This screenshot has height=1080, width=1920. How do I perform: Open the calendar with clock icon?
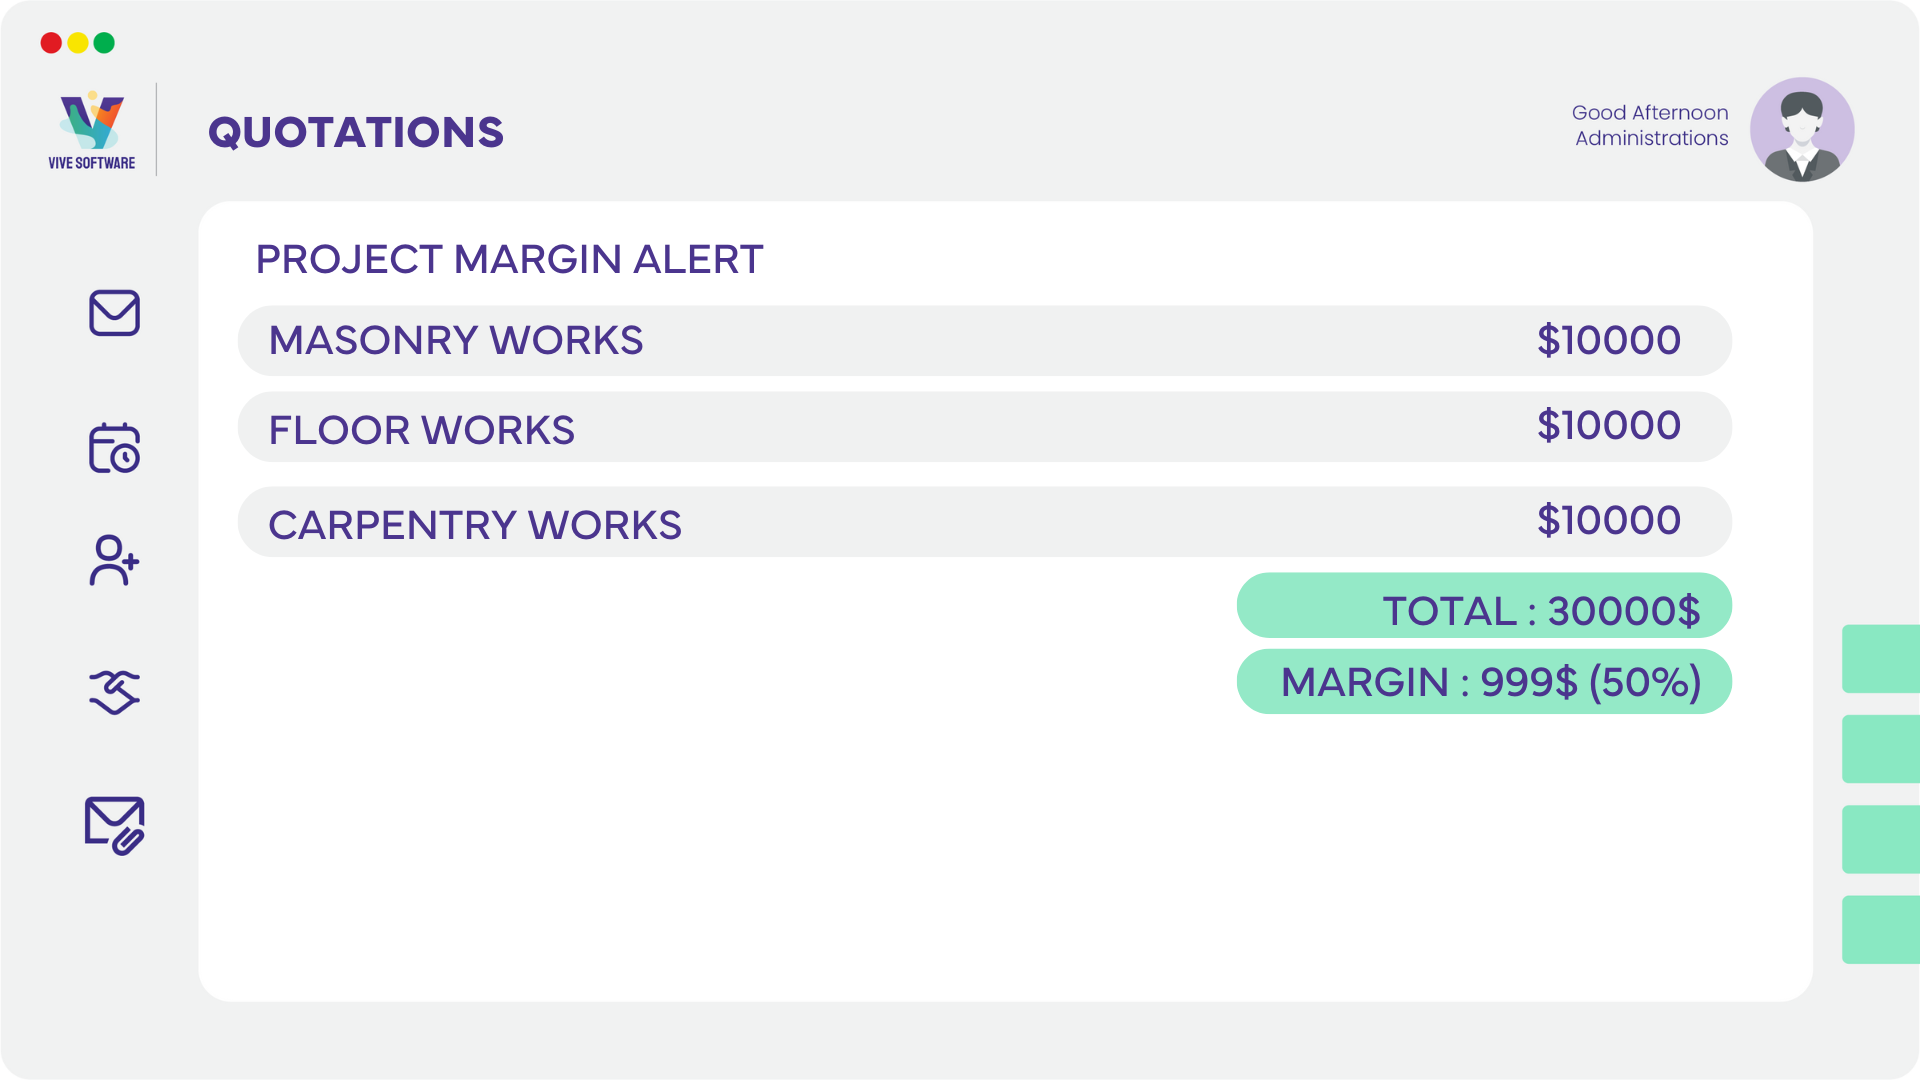(x=114, y=447)
